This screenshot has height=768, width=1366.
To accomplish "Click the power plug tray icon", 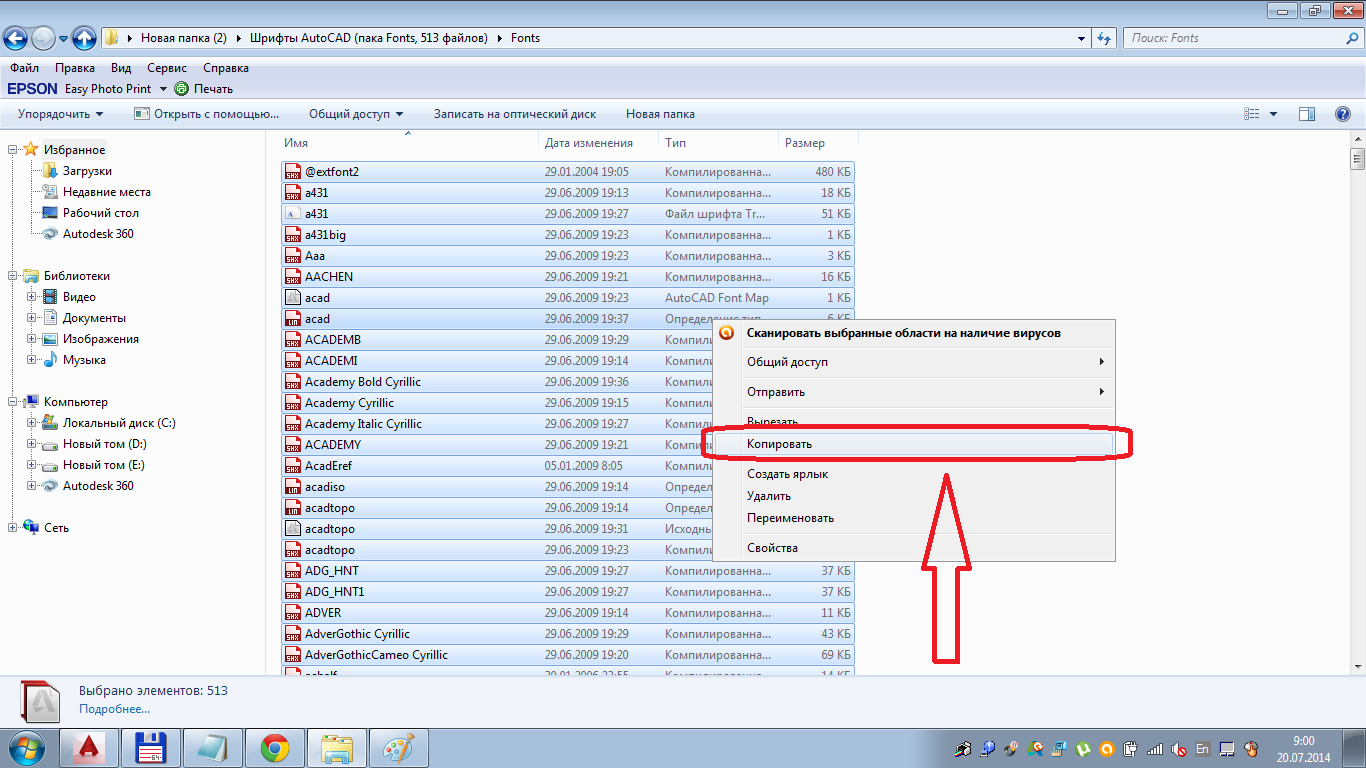I will tap(1131, 748).
